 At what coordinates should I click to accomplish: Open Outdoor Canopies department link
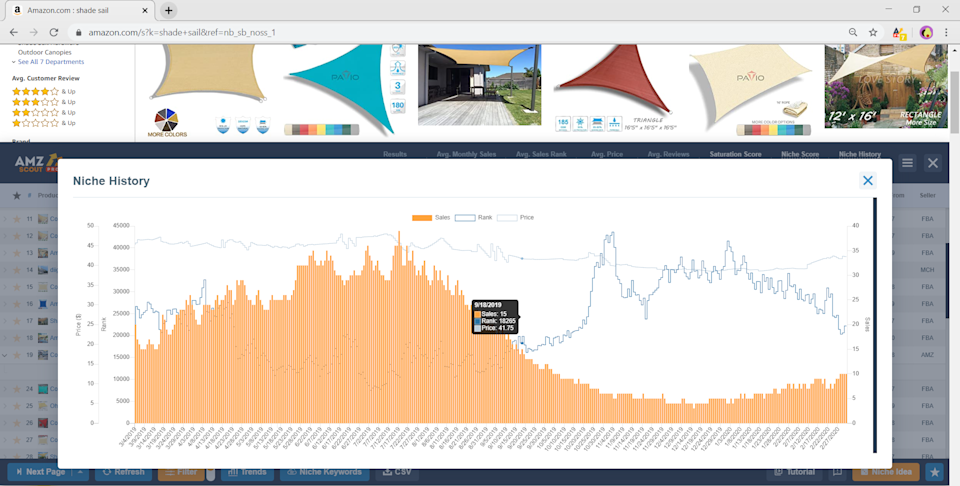[x=45, y=53]
